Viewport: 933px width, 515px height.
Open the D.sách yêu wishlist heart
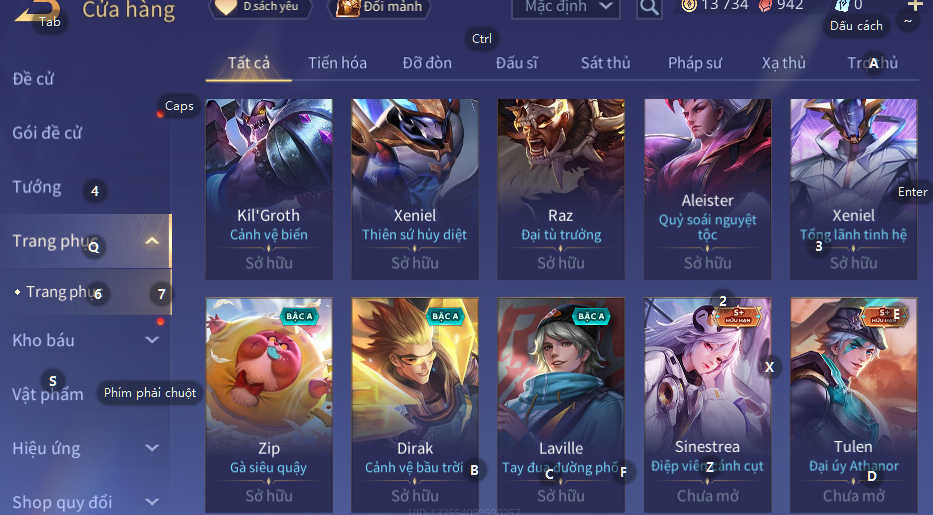coord(226,7)
